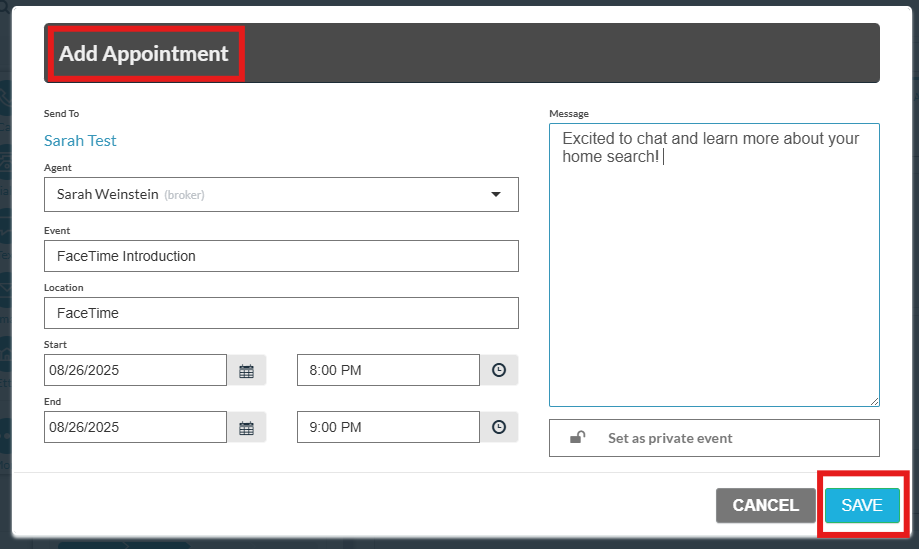Open the End time clock picker
Image resolution: width=919 pixels, height=549 pixels.
(499, 427)
